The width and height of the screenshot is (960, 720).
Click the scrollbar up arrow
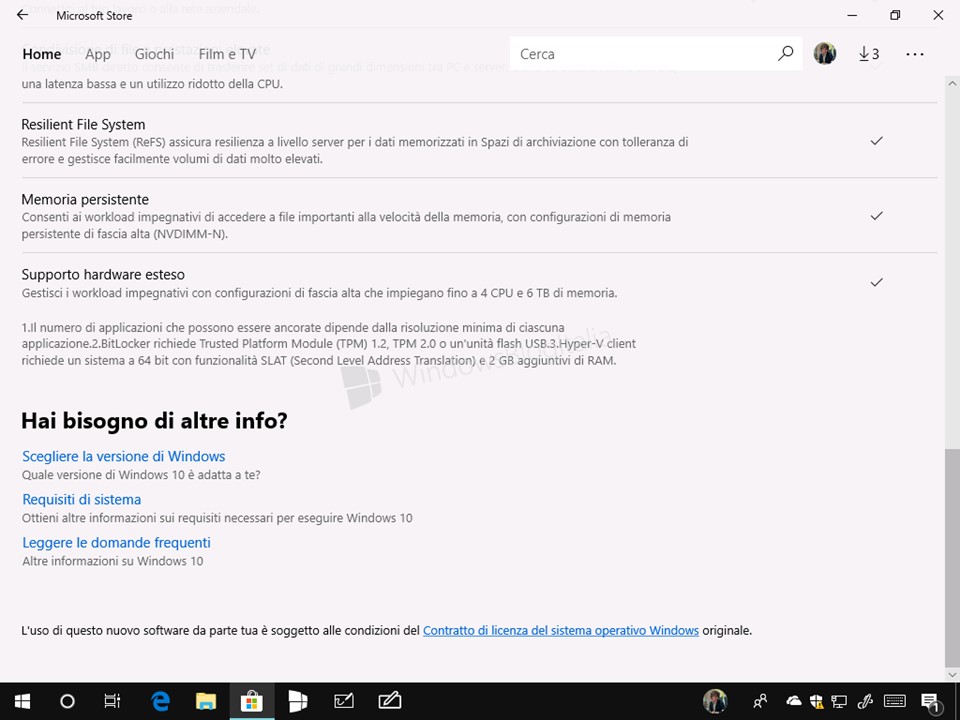pyautogui.click(x=952, y=82)
